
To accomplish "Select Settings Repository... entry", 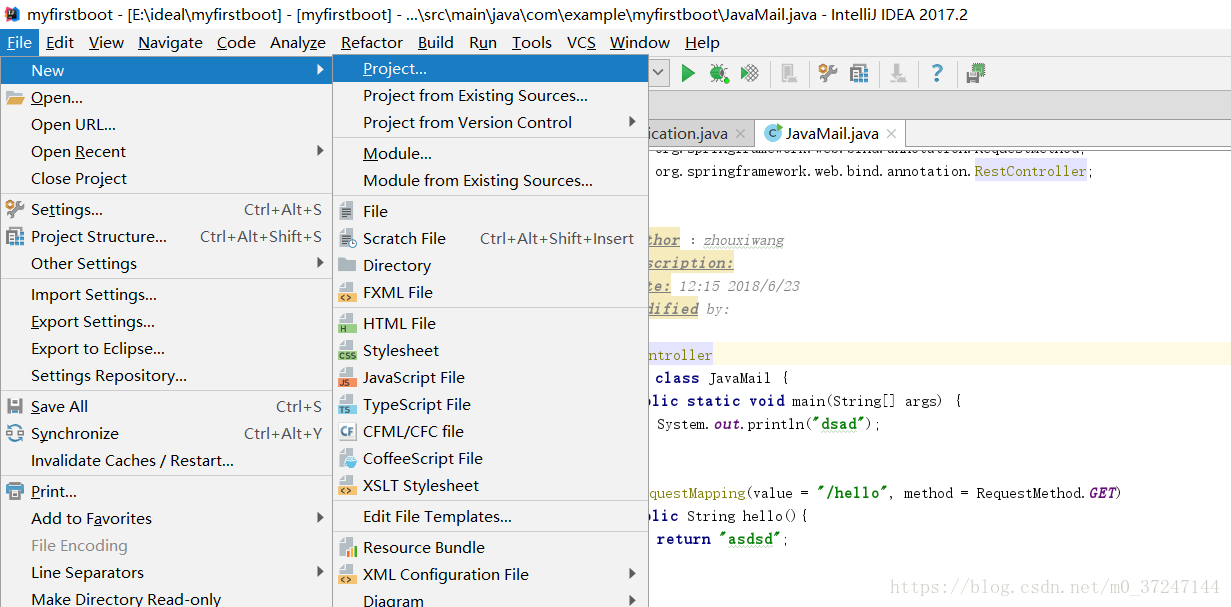I will [x=166, y=376].
